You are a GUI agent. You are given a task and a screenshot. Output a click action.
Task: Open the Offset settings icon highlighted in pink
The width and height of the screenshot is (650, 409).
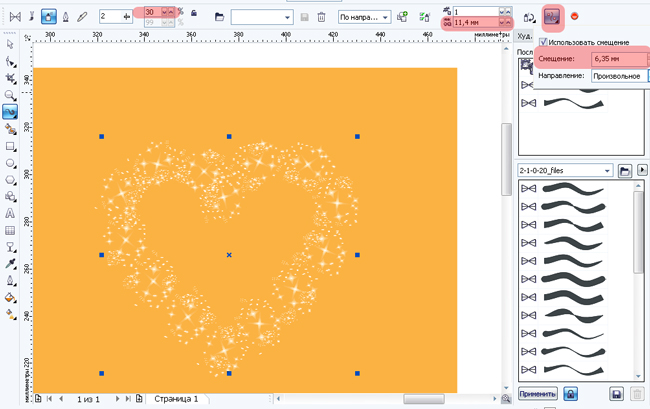(x=551, y=17)
